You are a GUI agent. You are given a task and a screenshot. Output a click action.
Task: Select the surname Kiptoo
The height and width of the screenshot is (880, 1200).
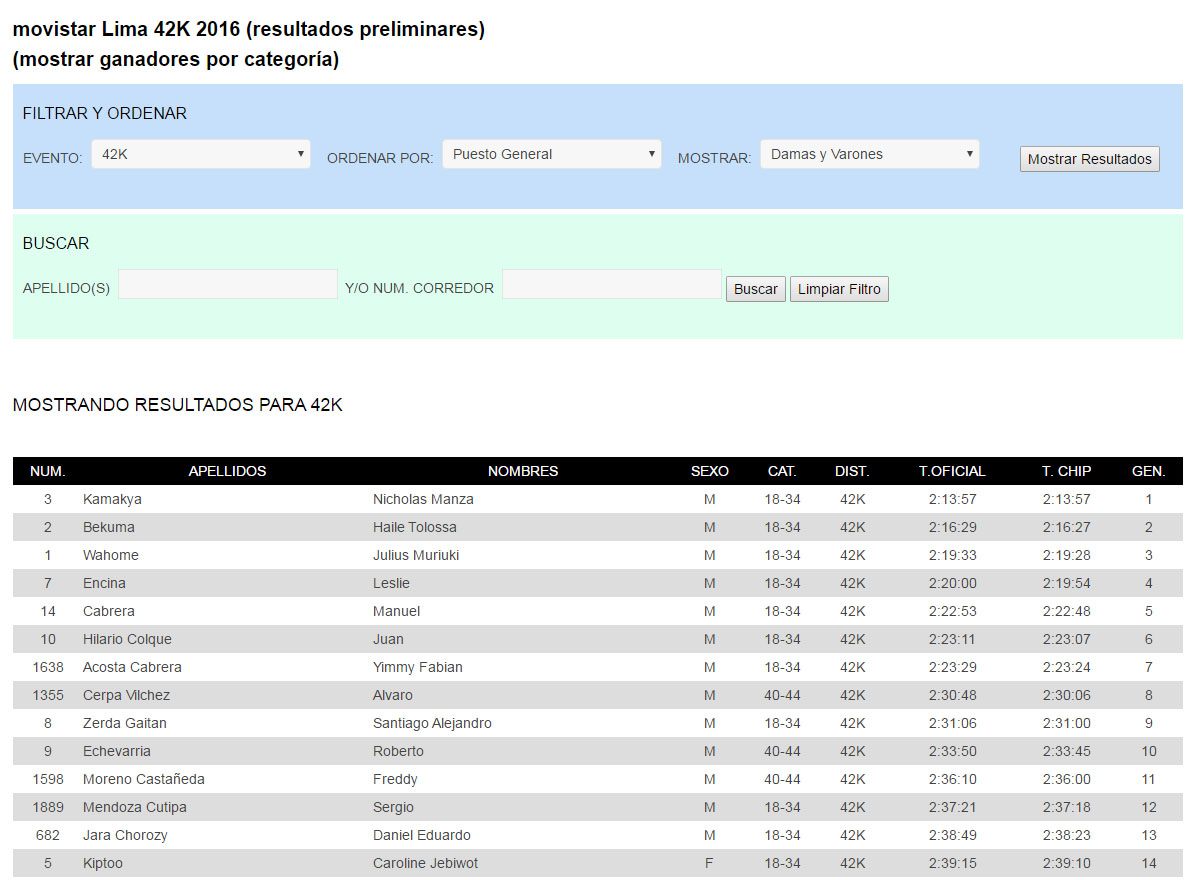point(103,863)
